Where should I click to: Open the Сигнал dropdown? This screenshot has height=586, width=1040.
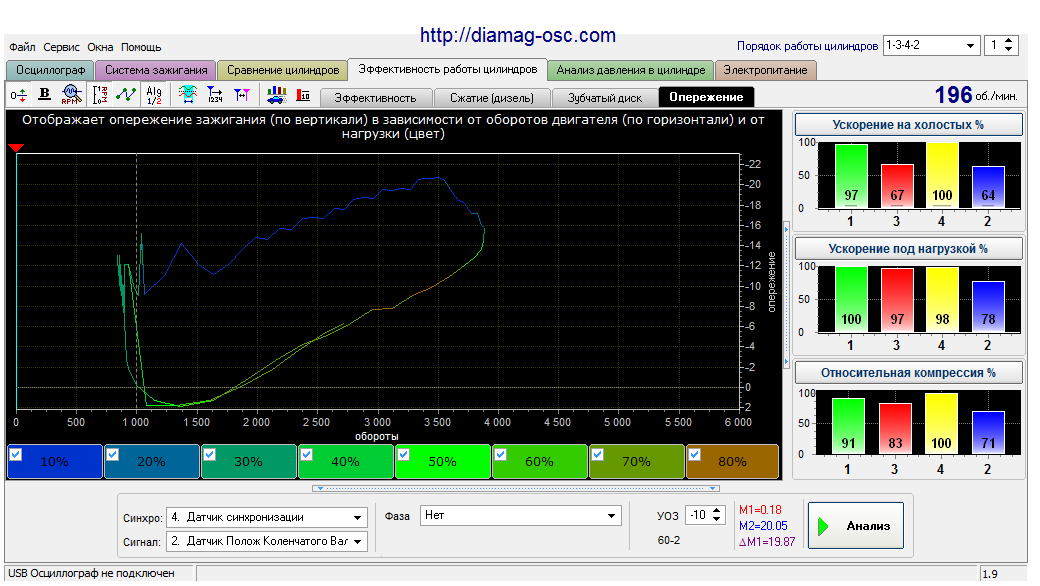point(358,542)
